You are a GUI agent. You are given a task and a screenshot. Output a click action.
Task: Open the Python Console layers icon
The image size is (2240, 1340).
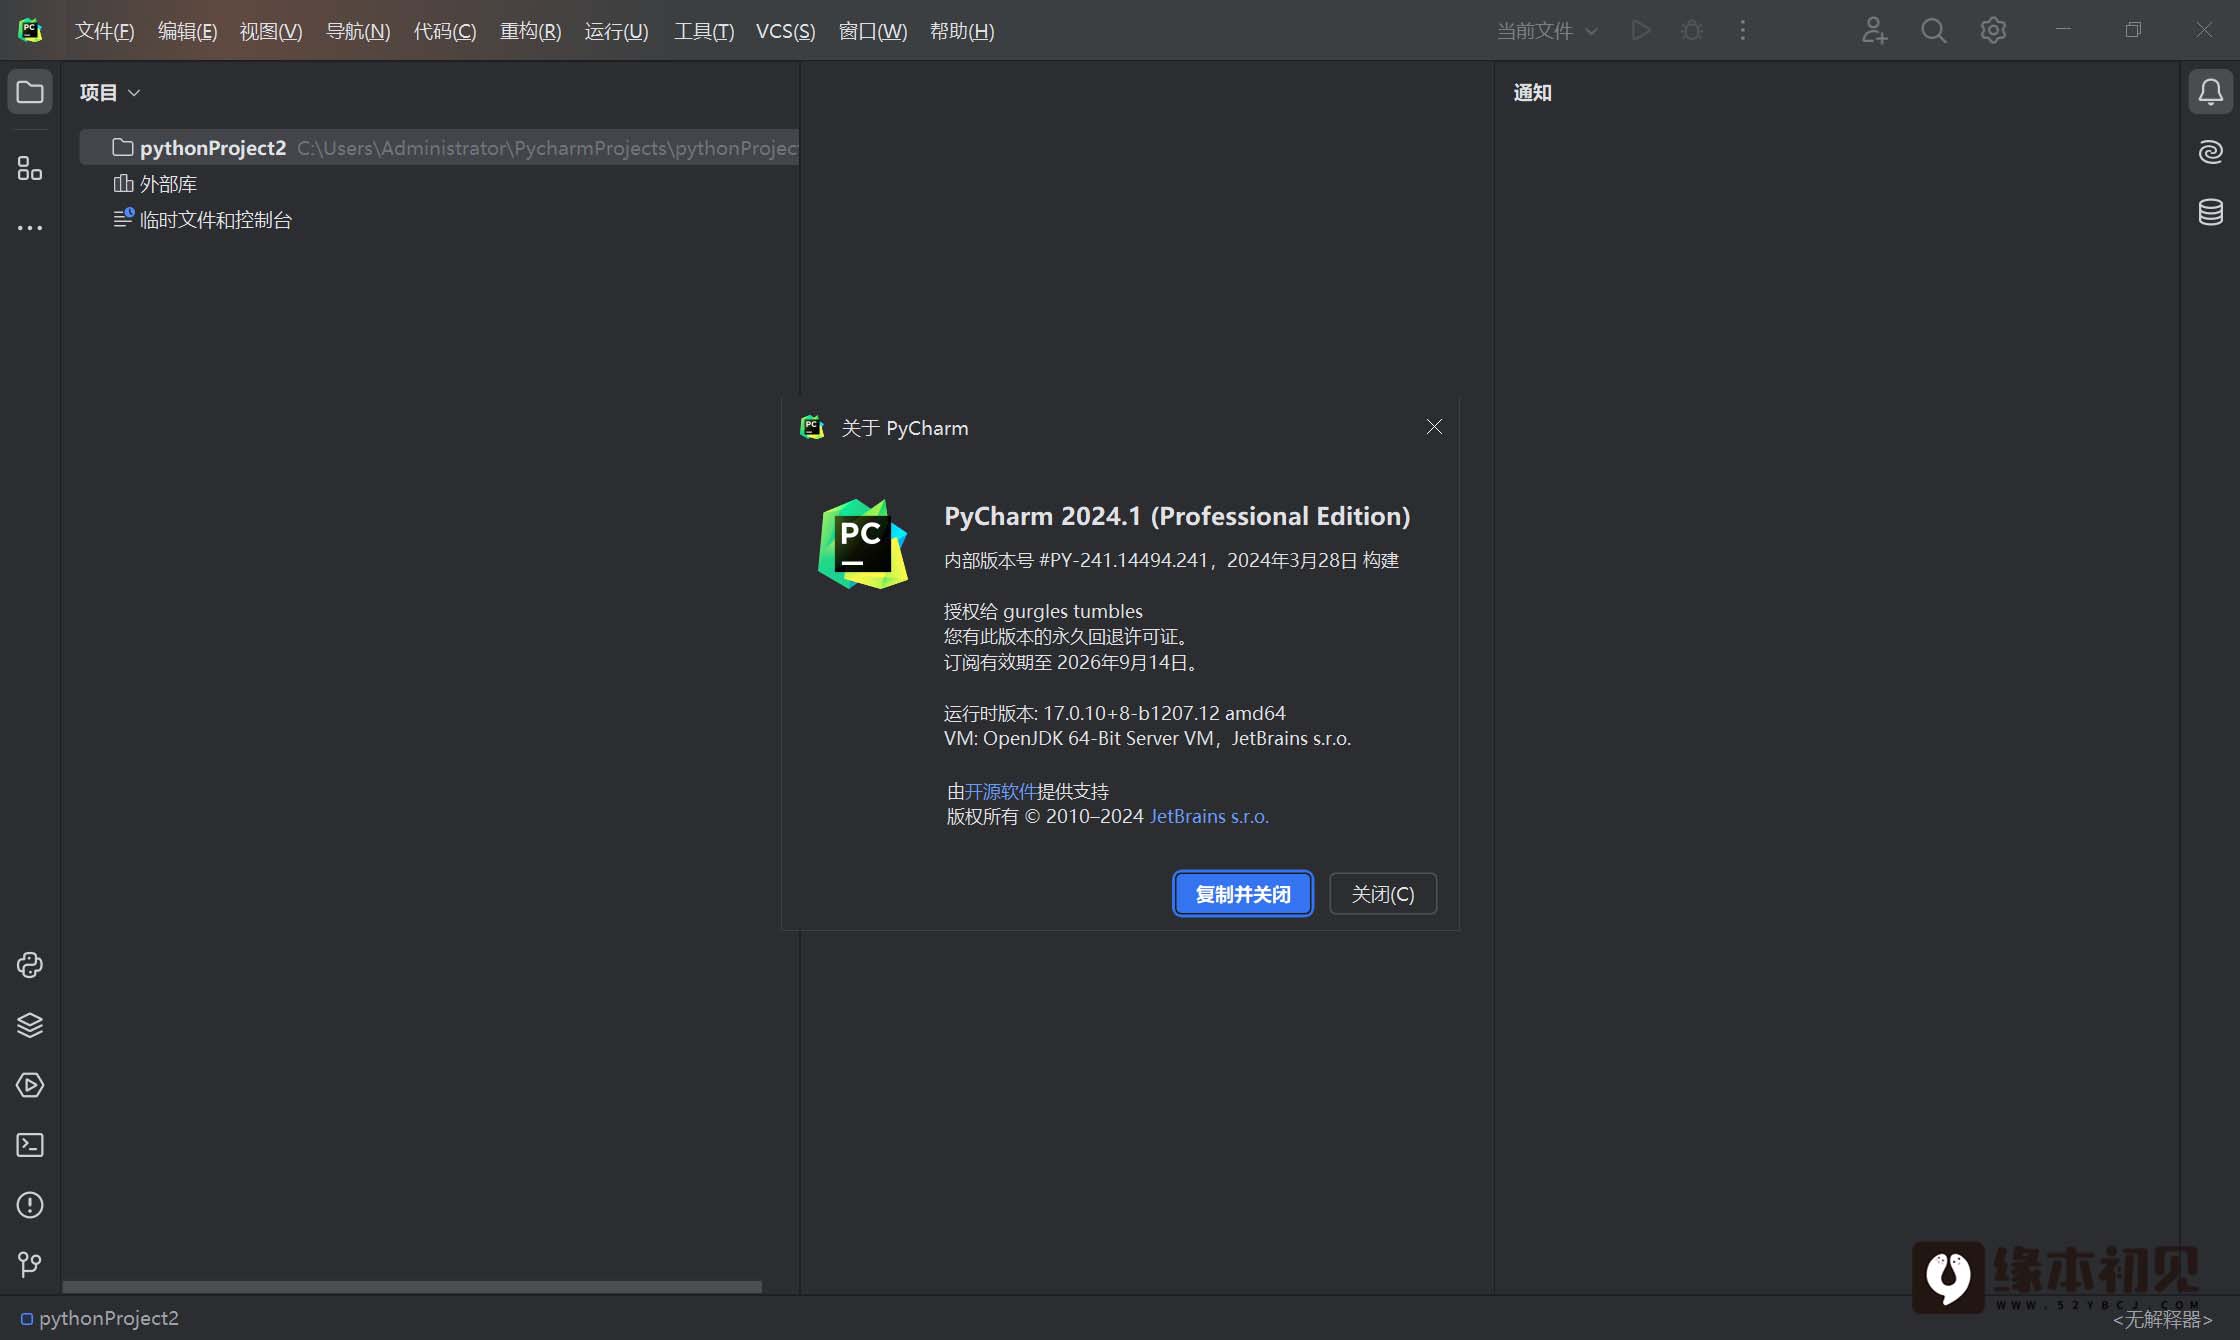click(30, 1025)
